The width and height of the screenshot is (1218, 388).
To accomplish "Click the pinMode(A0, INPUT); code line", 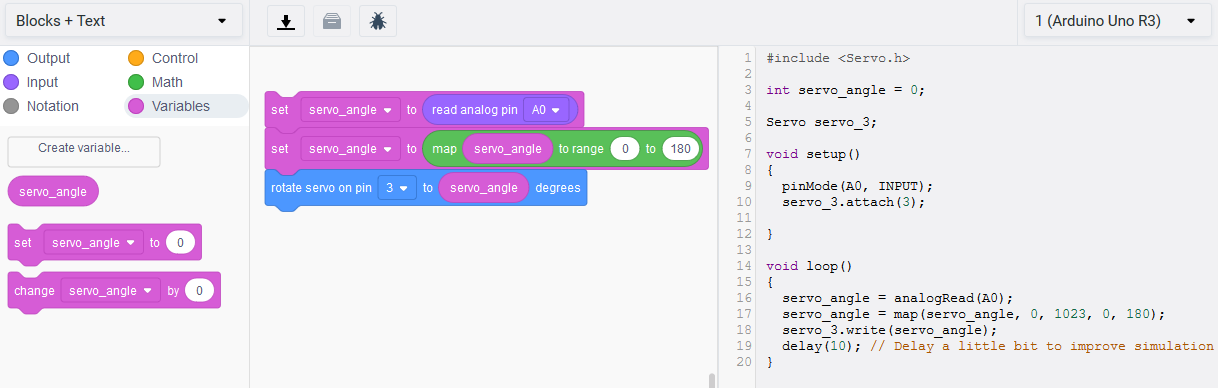I will coord(857,186).
